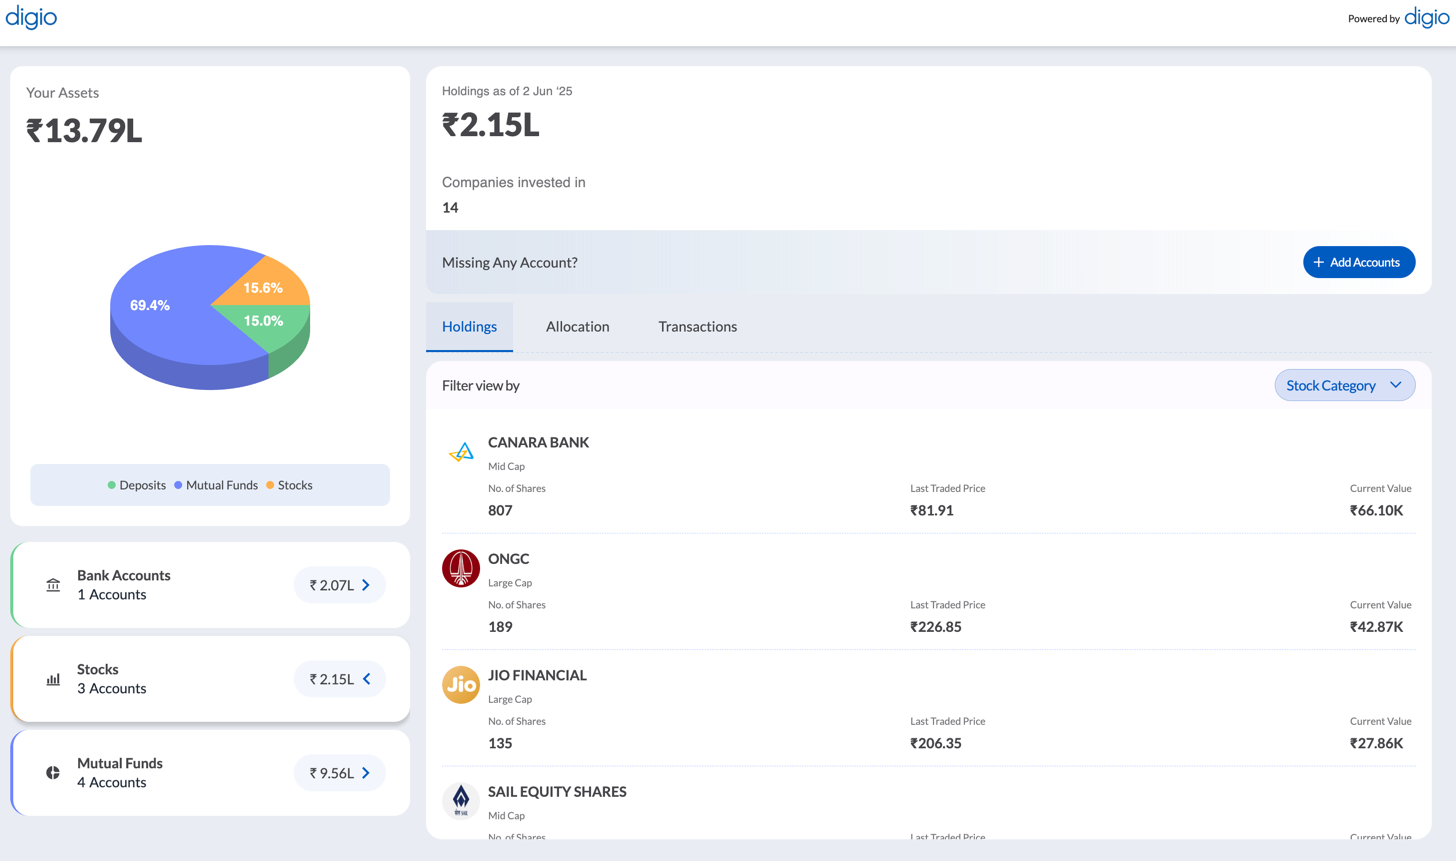This screenshot has width=1456, height=861.
Task: Click the Filter view by label
Action: [481, 385]
